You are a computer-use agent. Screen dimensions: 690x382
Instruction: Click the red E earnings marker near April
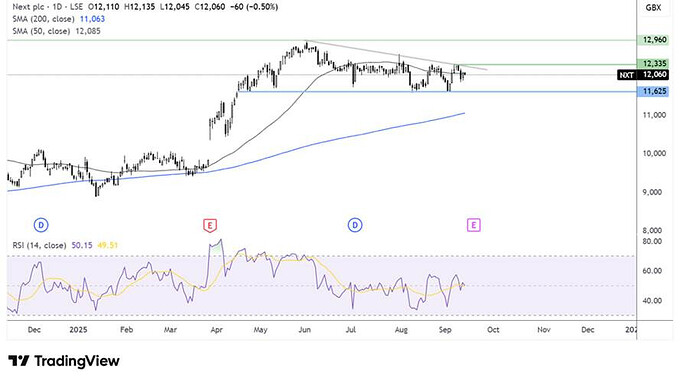[210, 226]
